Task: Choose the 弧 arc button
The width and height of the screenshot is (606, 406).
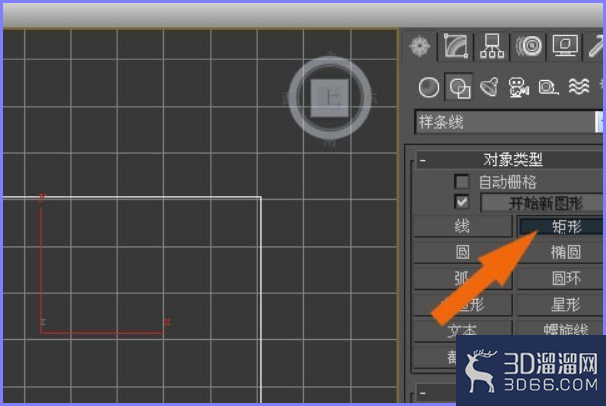Action: (463, 278)
